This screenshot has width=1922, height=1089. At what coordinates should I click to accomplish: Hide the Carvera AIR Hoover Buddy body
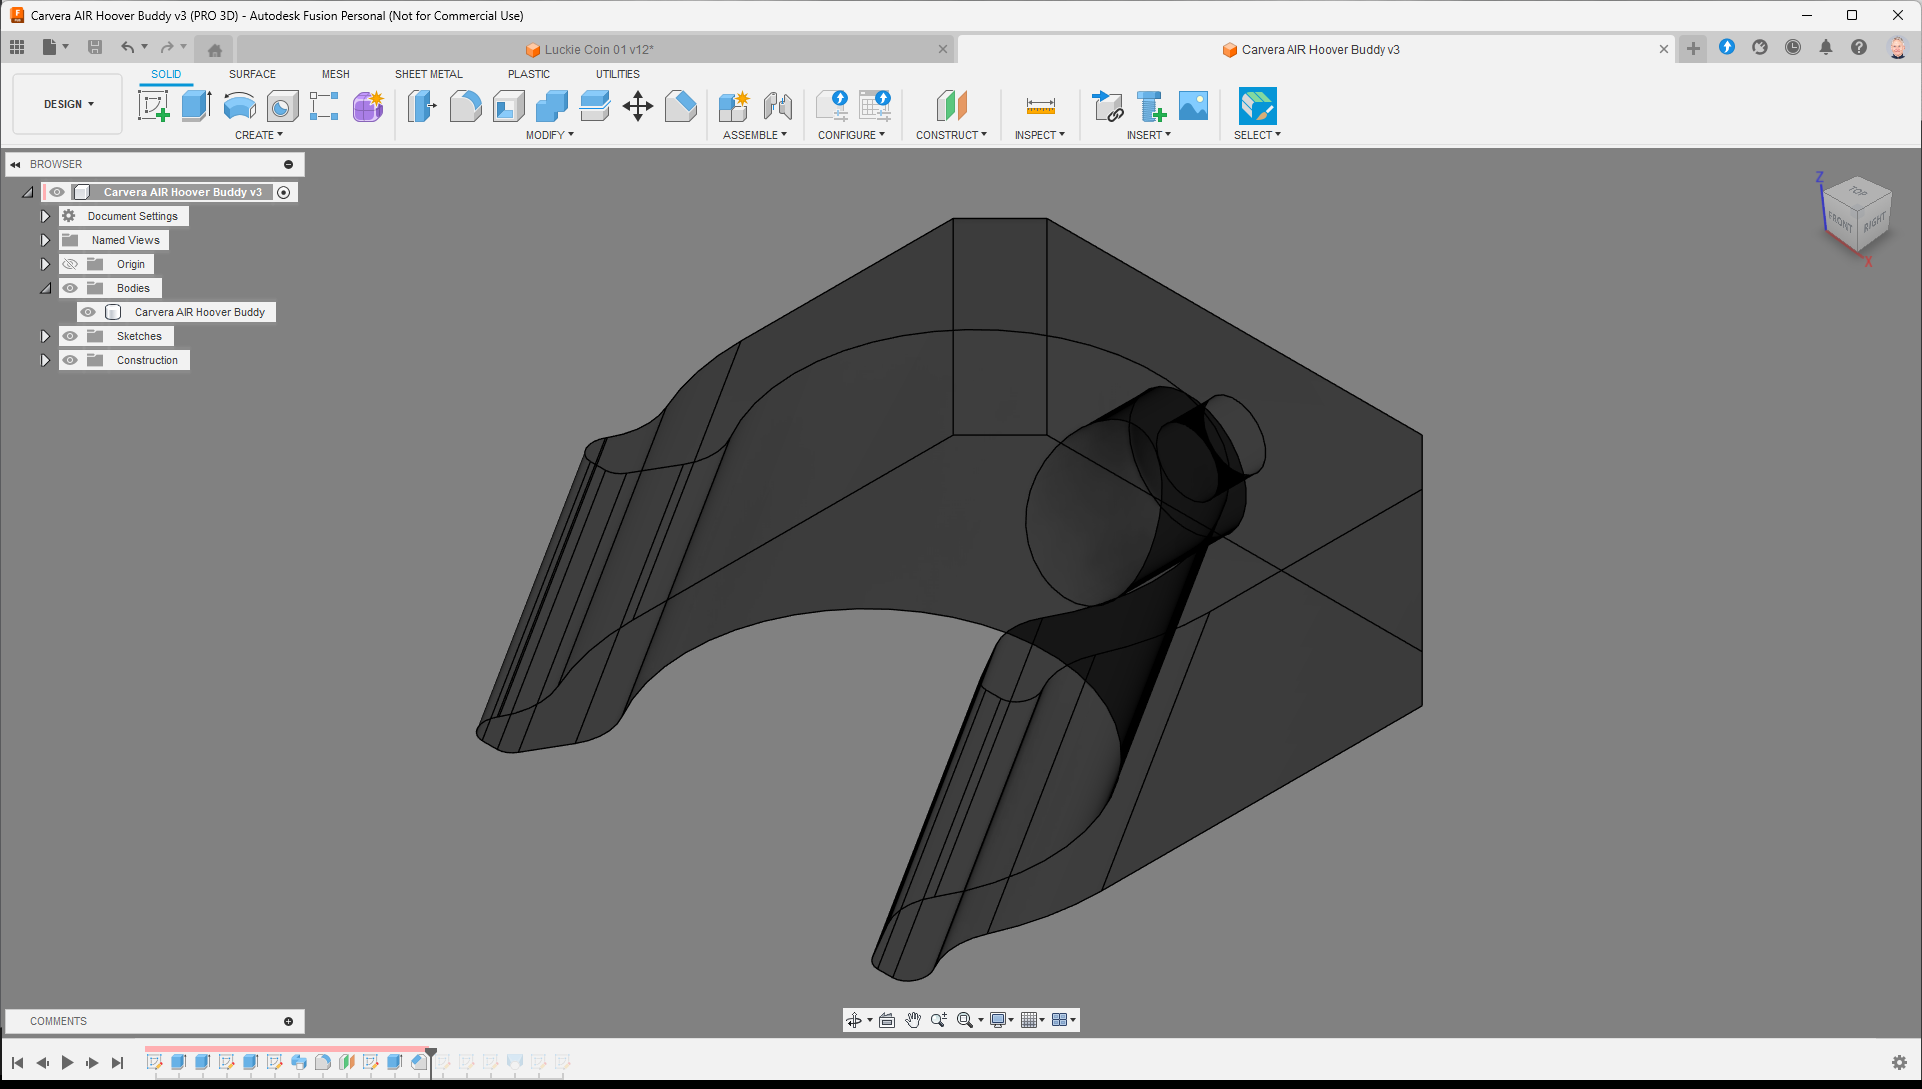coord(88,312)
